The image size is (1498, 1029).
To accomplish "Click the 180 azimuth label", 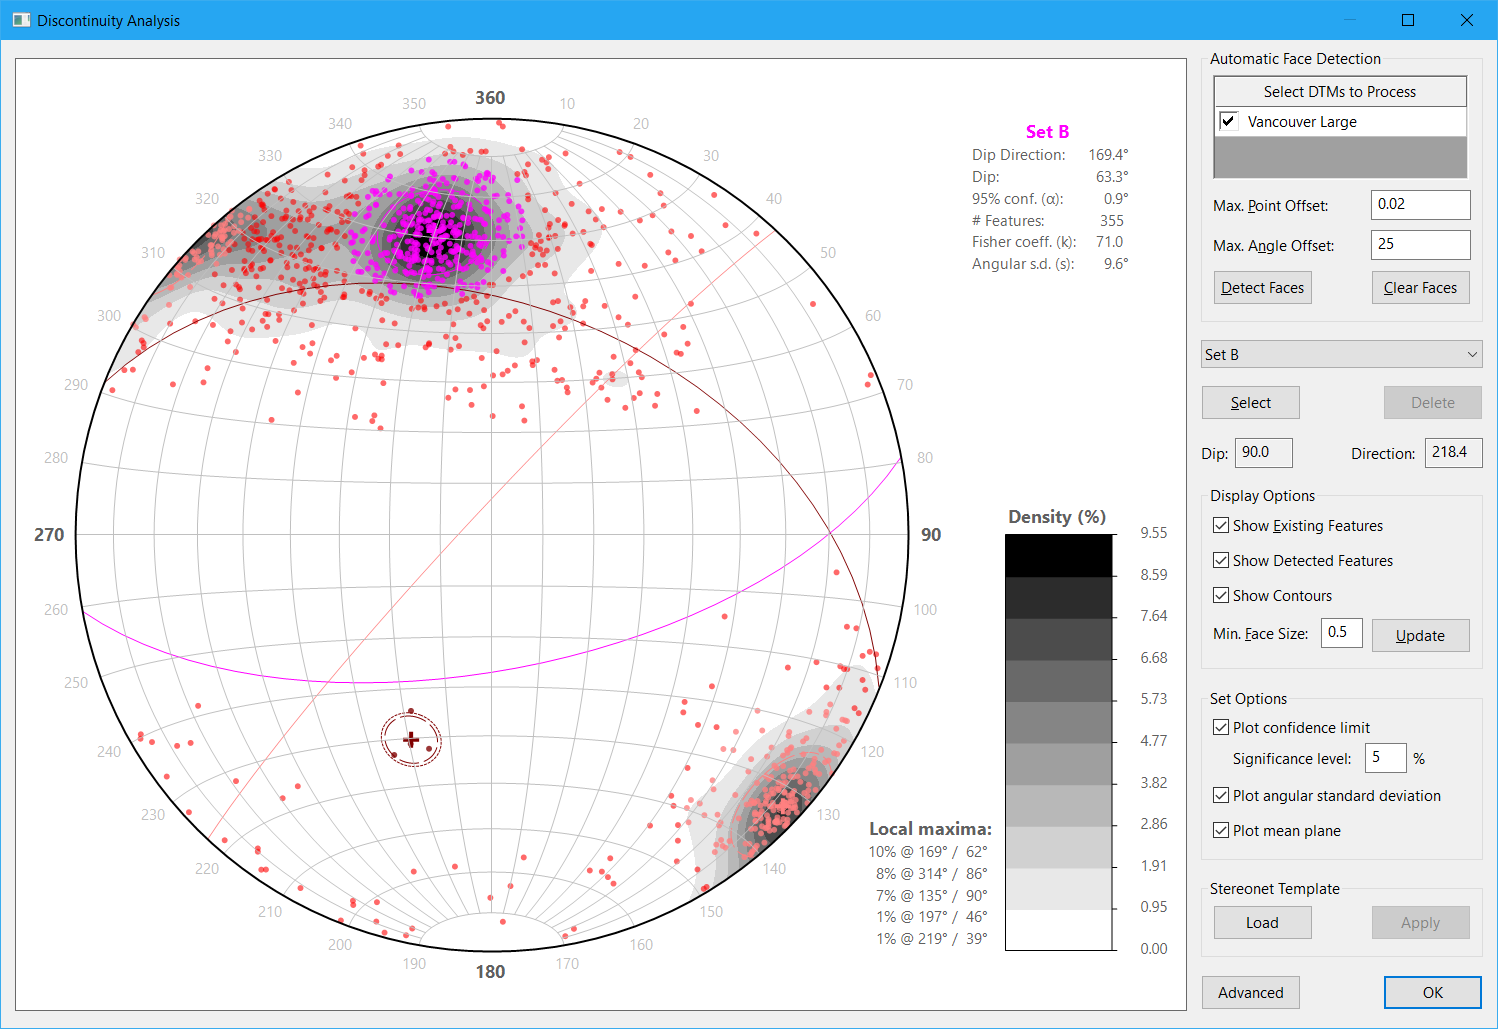I will [490, 971].
